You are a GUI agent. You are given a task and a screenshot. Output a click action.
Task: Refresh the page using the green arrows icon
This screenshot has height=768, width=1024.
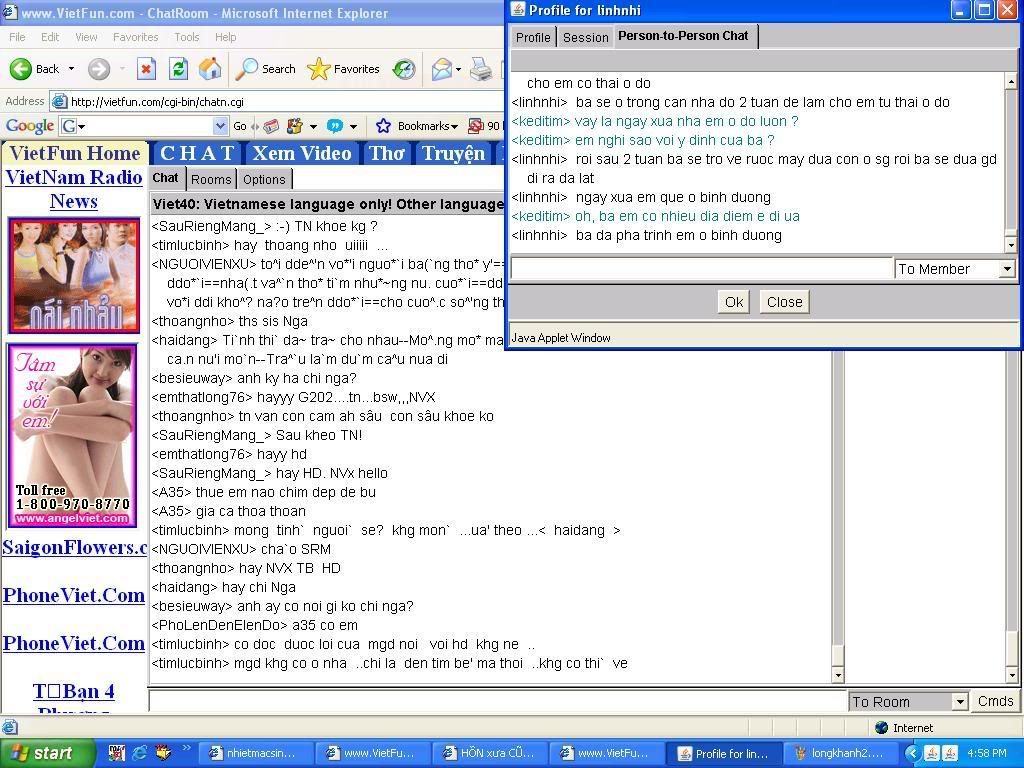178,69
